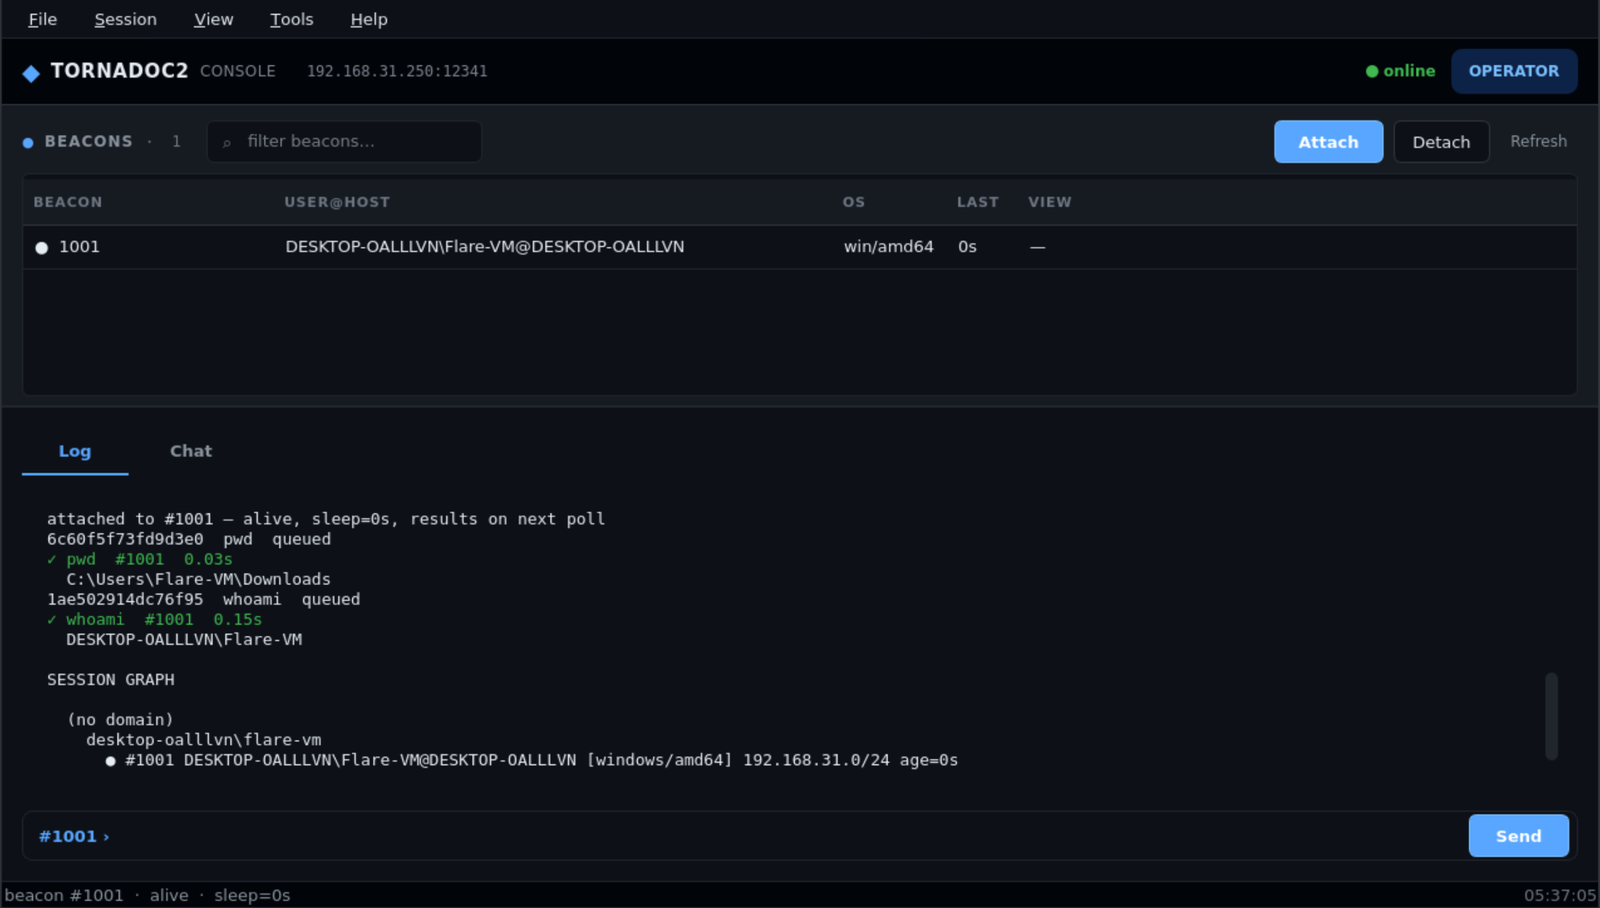Click the OPERATOR role badge

(1514, 71)
